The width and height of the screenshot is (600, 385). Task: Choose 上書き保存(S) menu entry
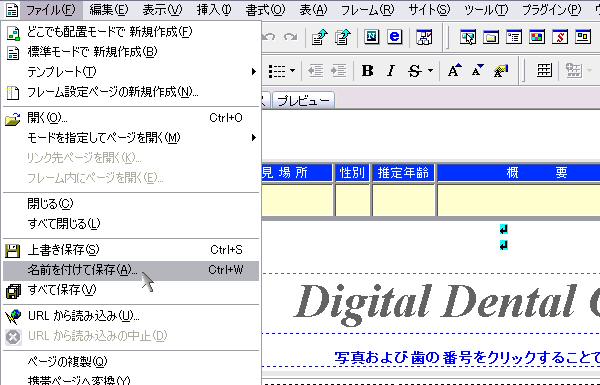(x=131, y=250)
